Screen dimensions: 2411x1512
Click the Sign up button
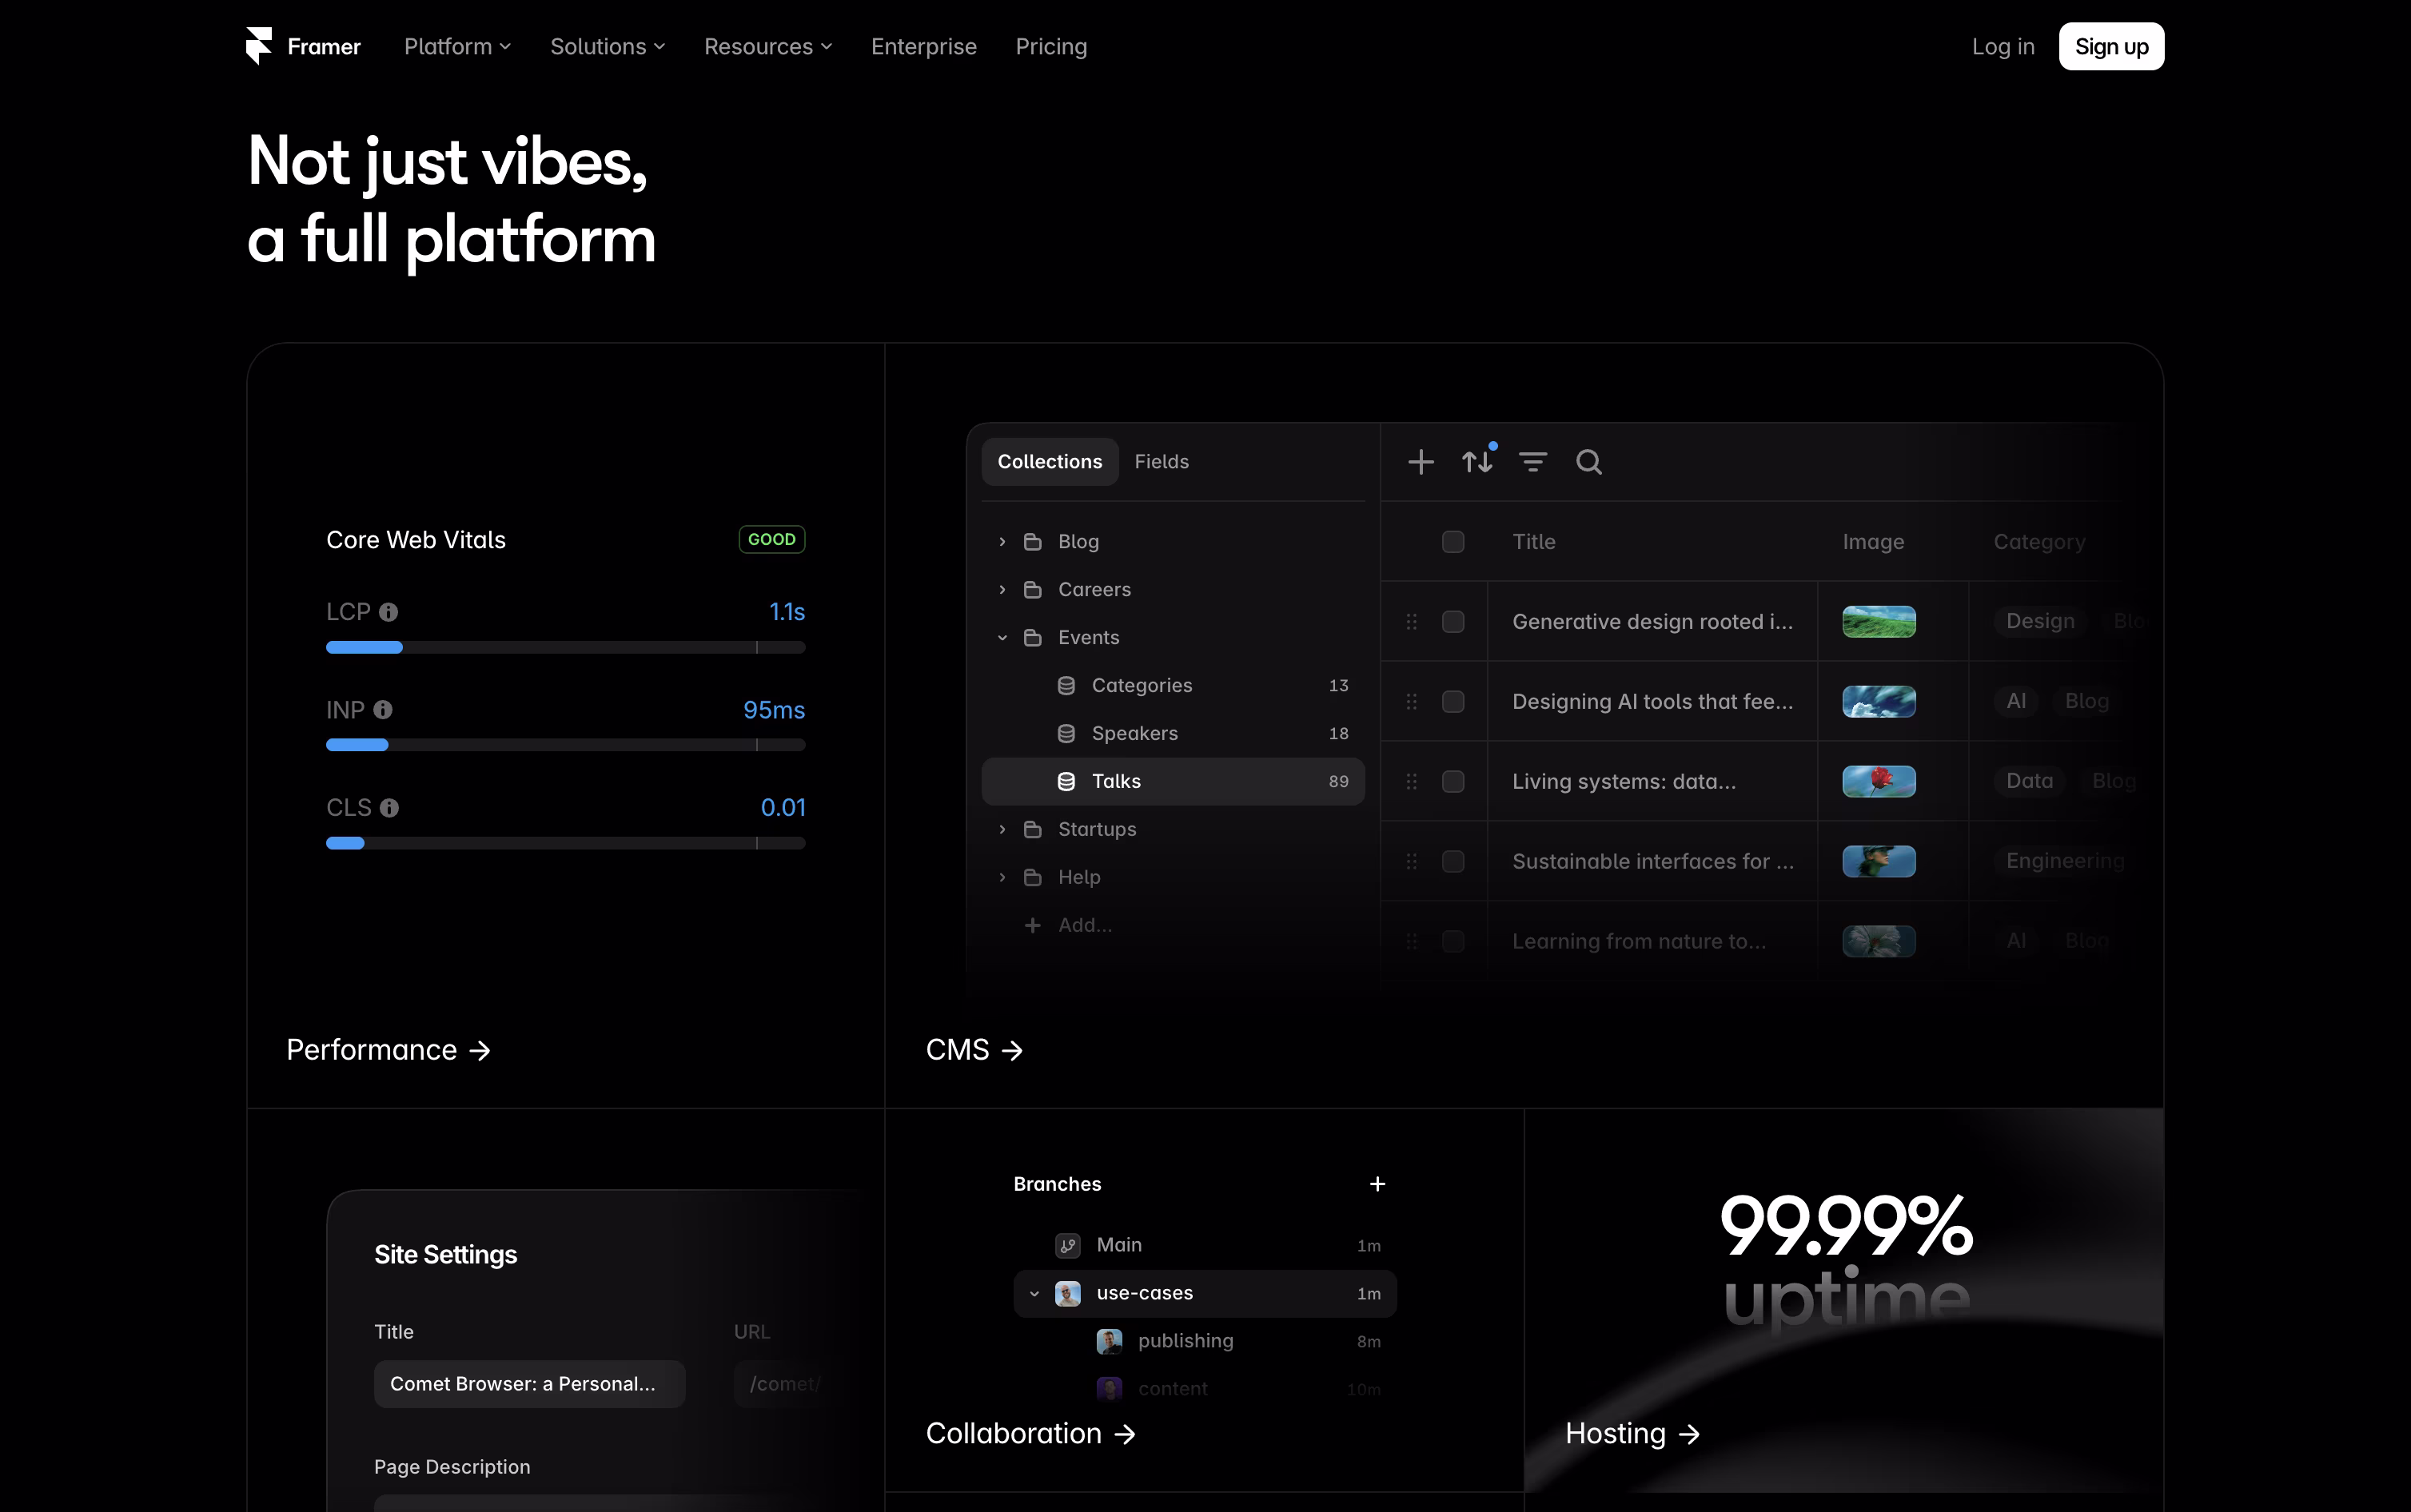tap(2110, 46)
